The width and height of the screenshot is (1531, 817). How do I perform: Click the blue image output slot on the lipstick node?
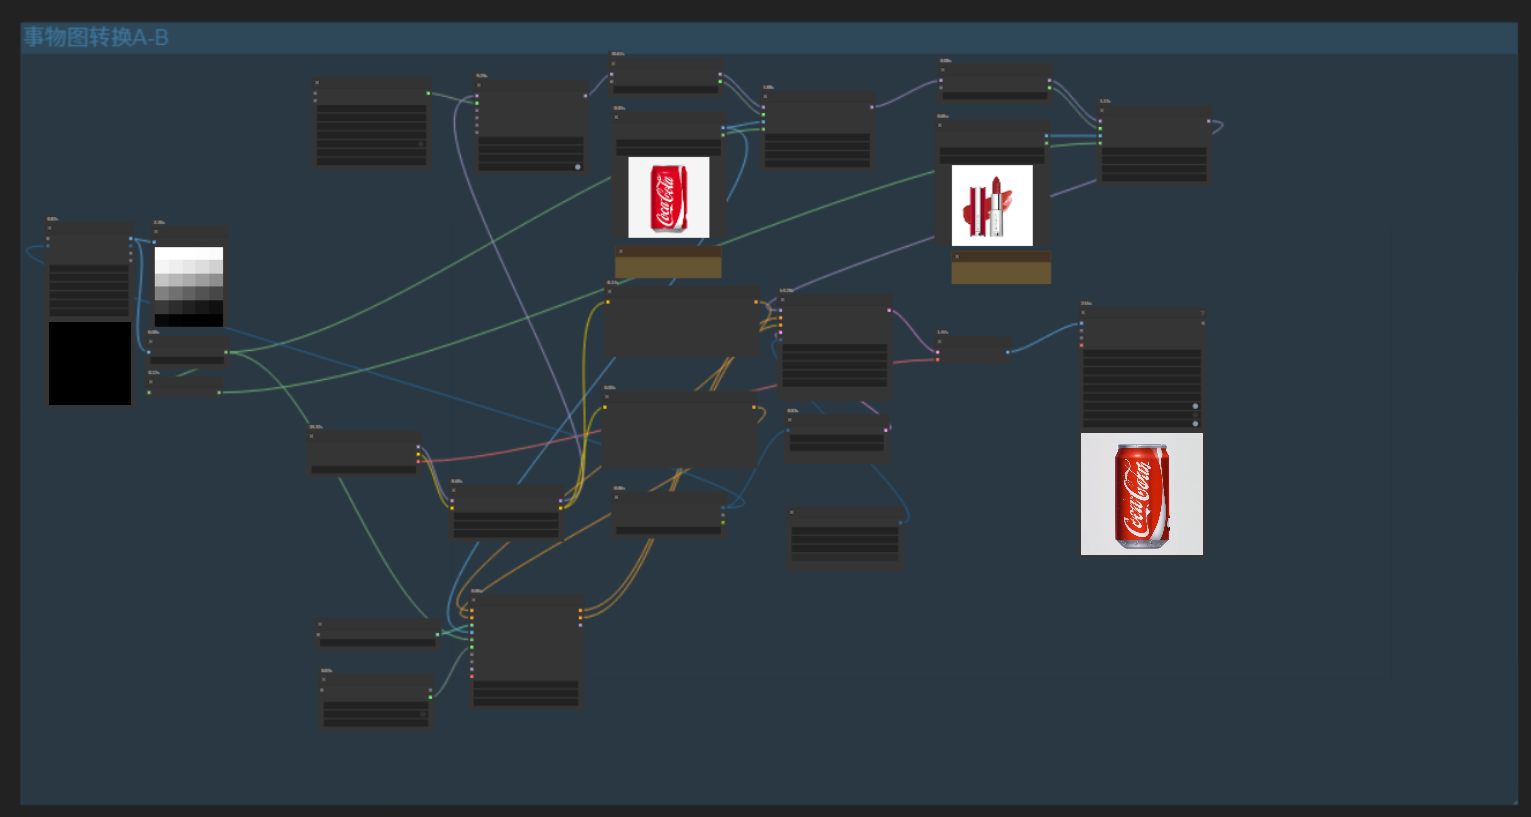1047,136
